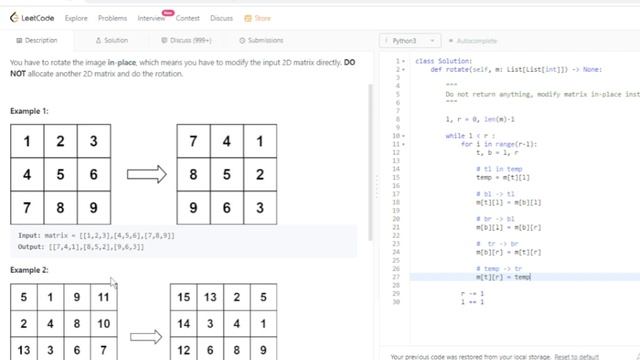Click the Discuss tab chat icon
Image resolution: width=640 pixels, height=360 pixels.
pos(164,40)
